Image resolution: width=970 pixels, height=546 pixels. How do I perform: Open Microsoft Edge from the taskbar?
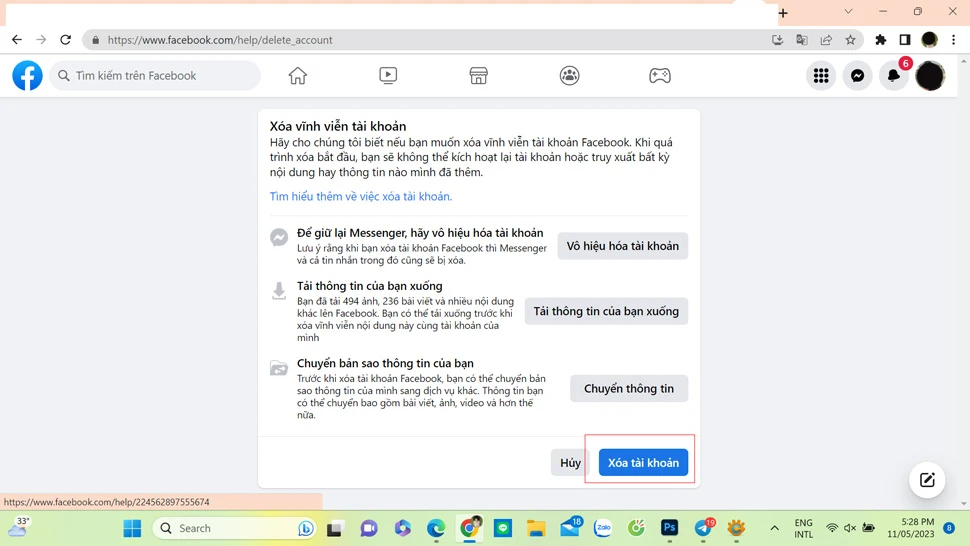point(436,528)
